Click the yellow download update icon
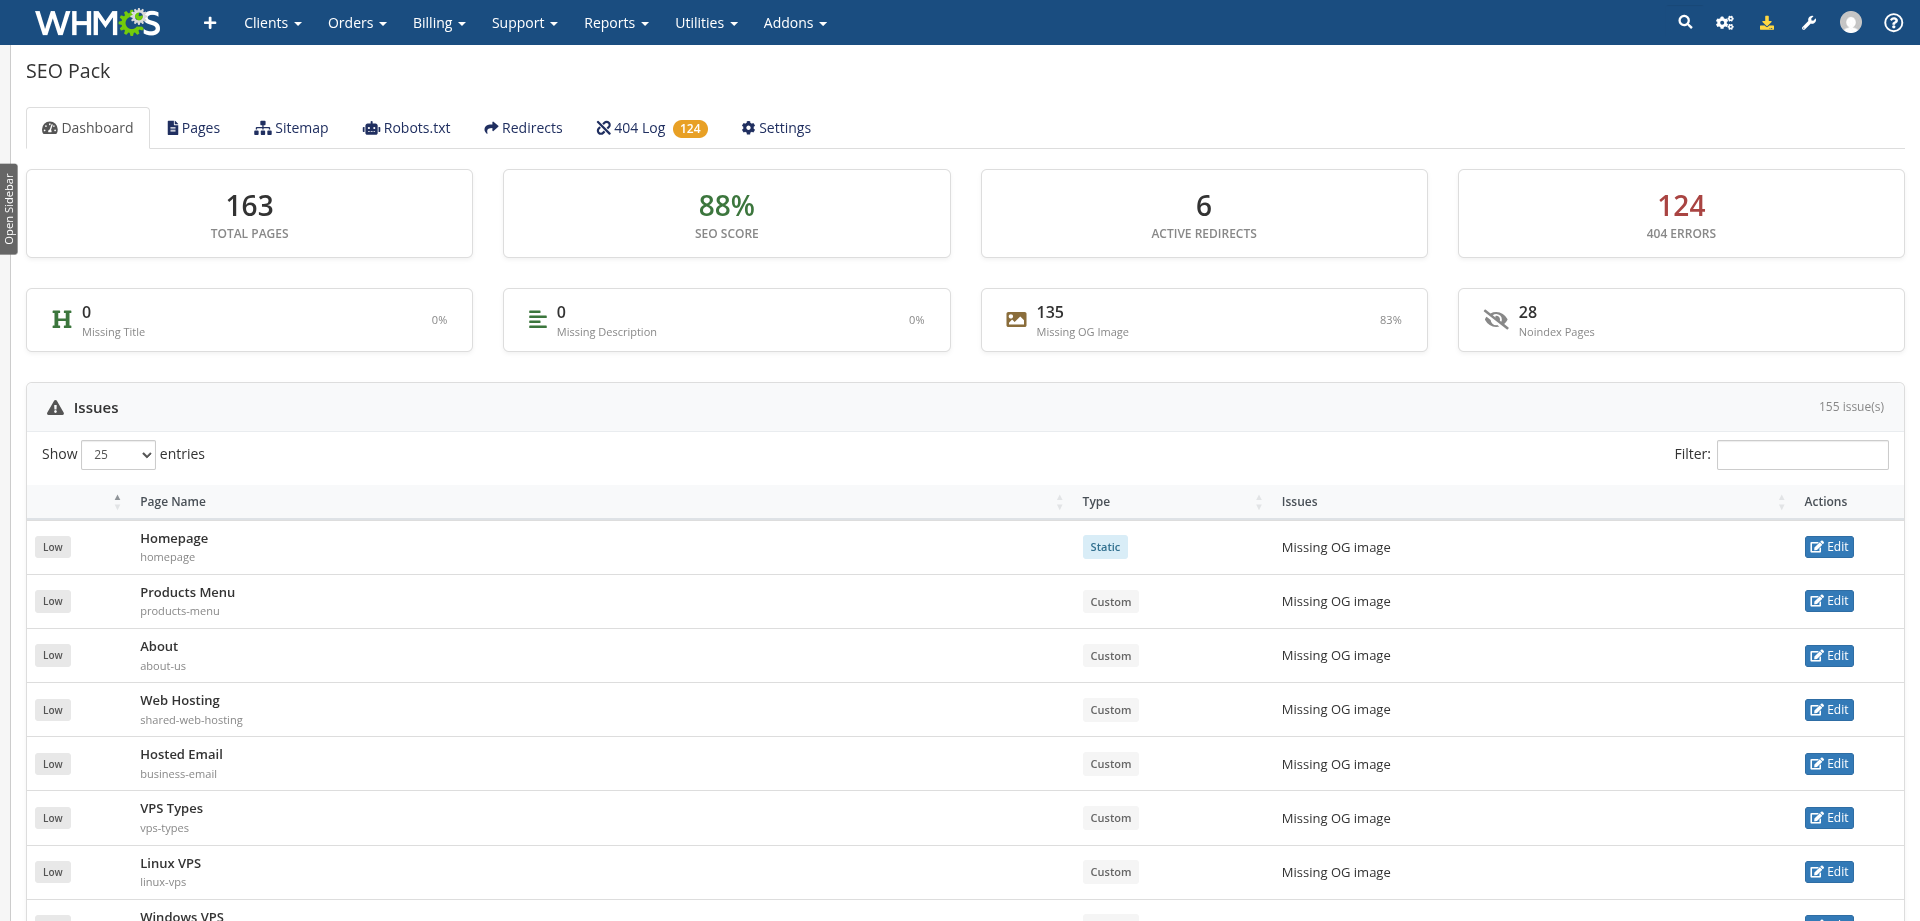The width and height of the screenshot is (1920, 921). point(1767,22)
